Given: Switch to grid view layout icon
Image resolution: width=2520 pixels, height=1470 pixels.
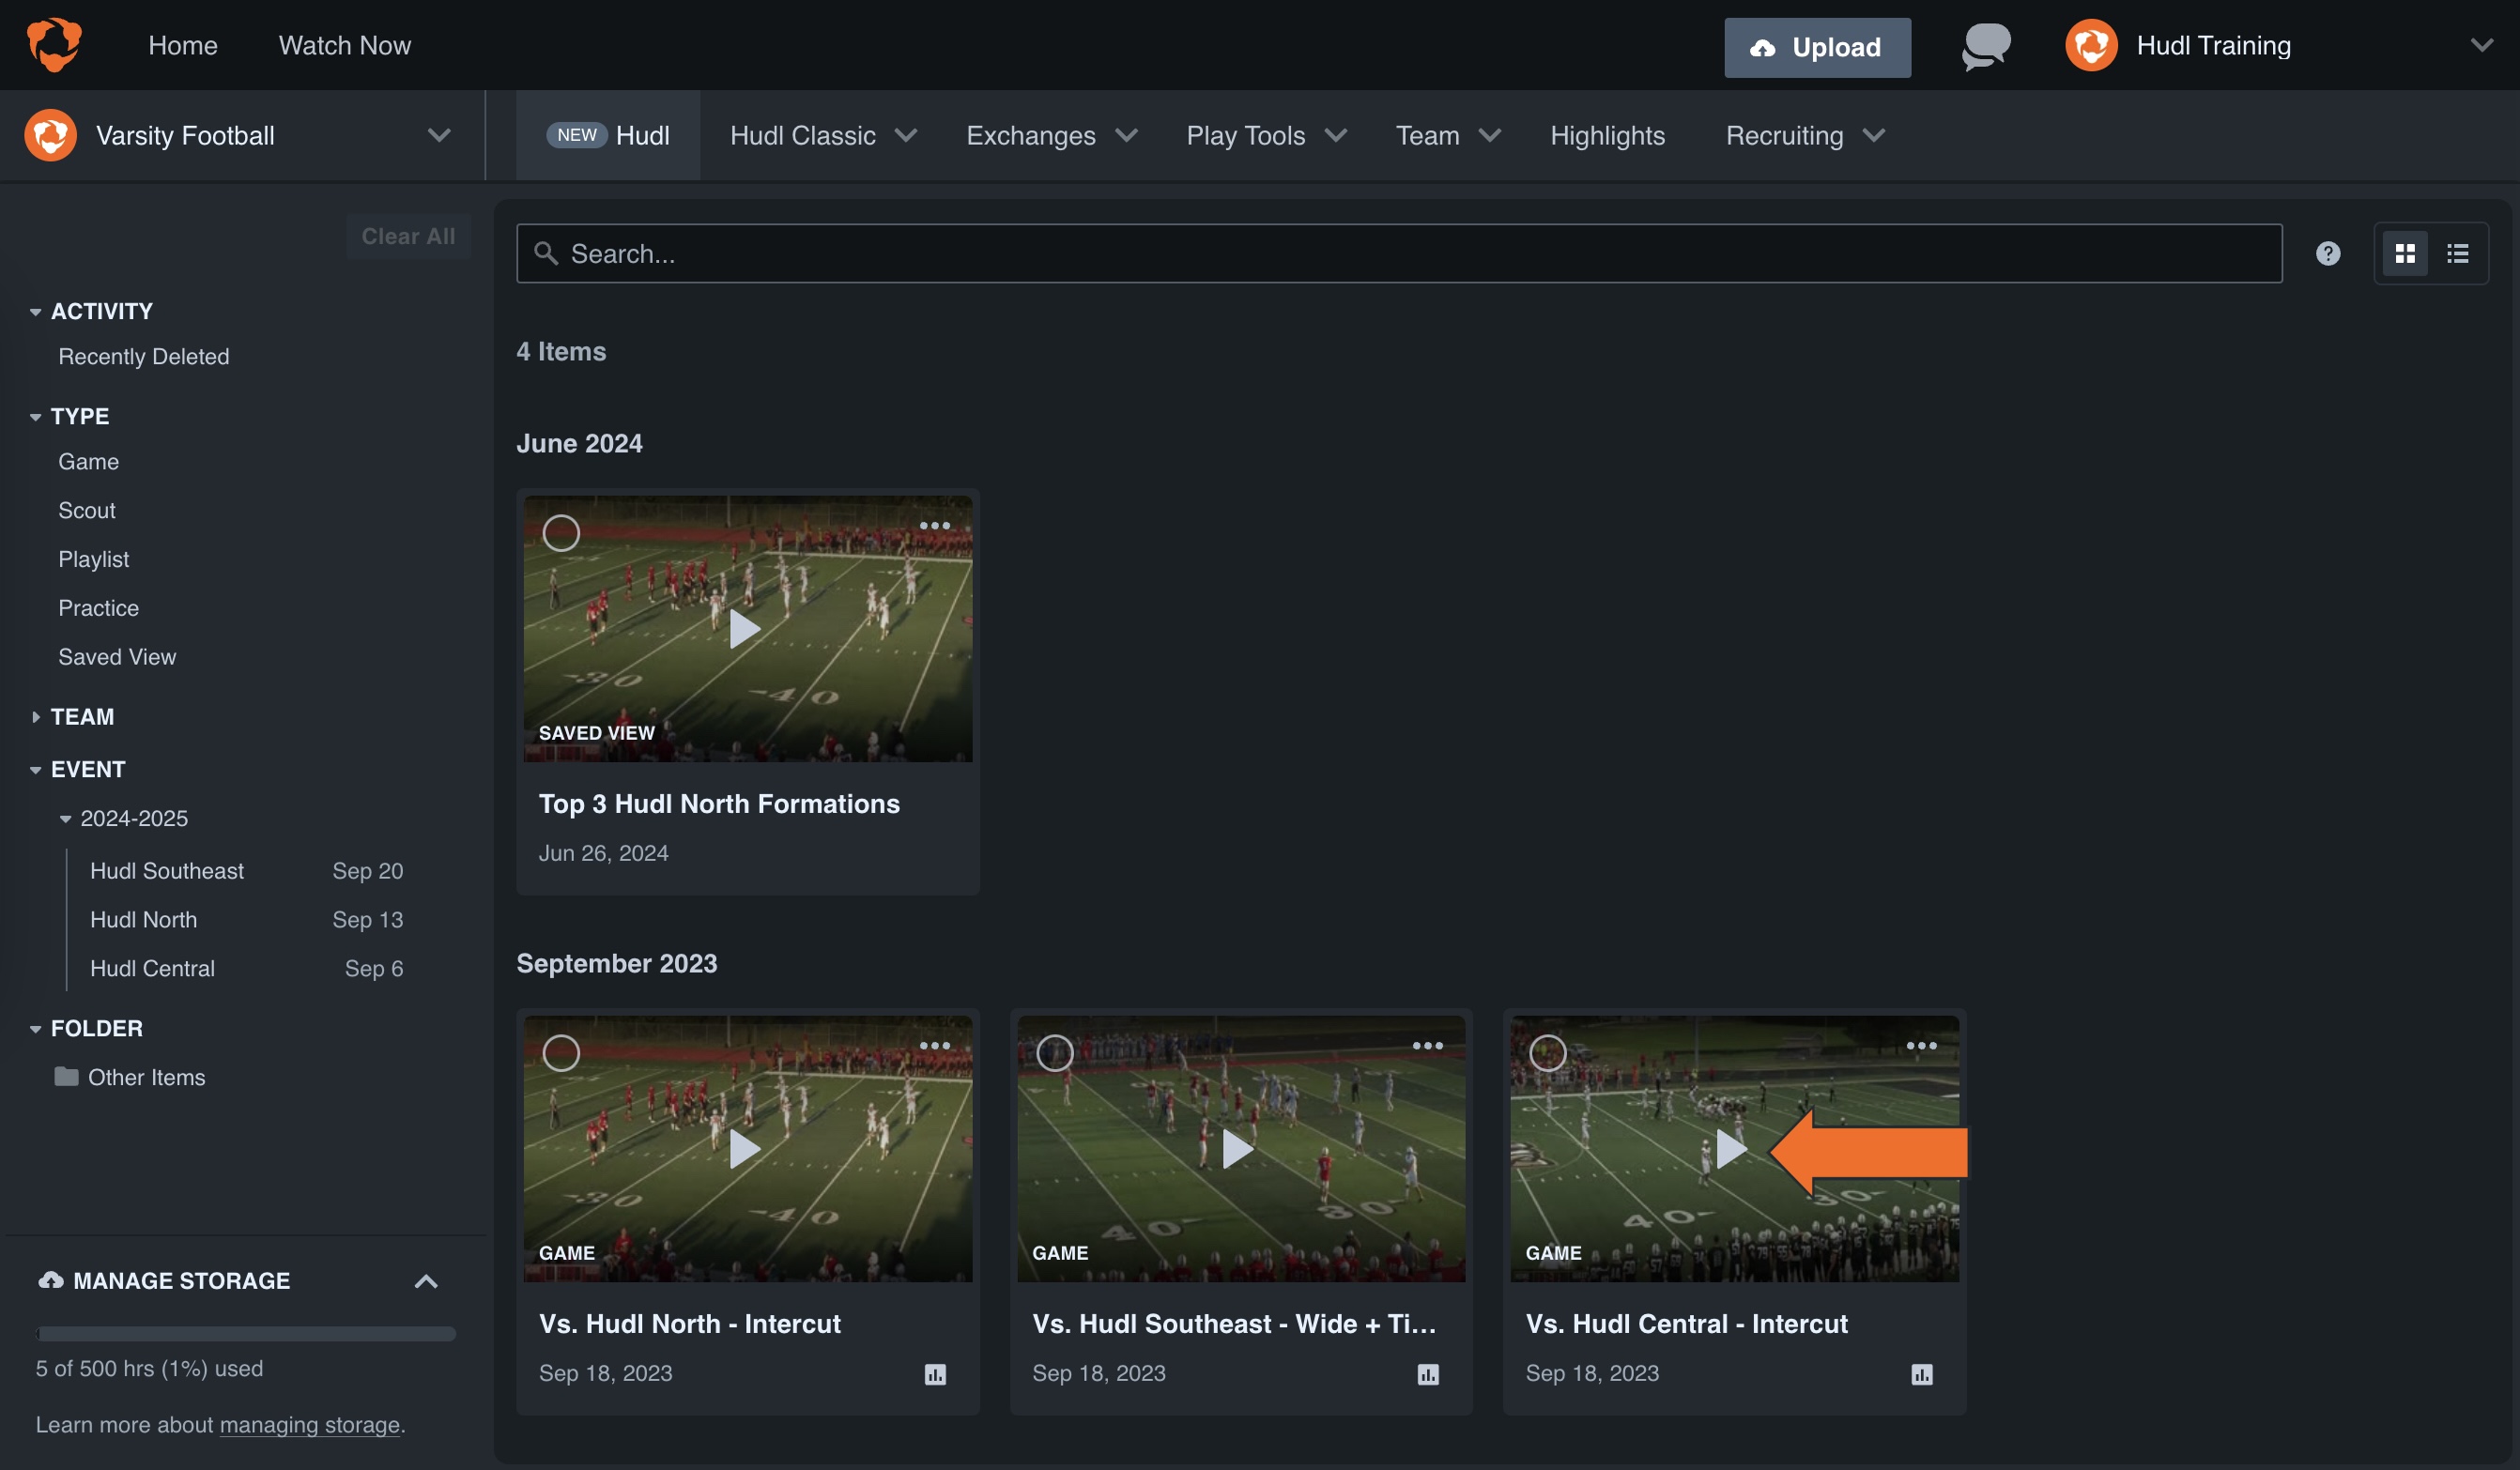Looking at the screenshot, I should (2405, 253).
